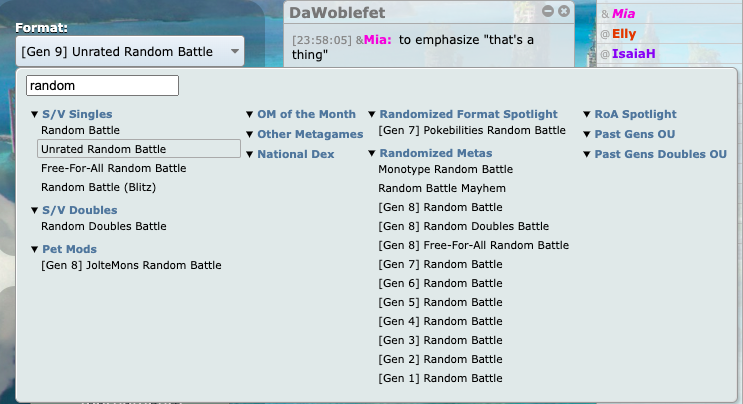The width and height of the screenshot is (743, 404).
Task: Pick [Gen 7] Pokebilities Random Battle
Action: [472, 130]
